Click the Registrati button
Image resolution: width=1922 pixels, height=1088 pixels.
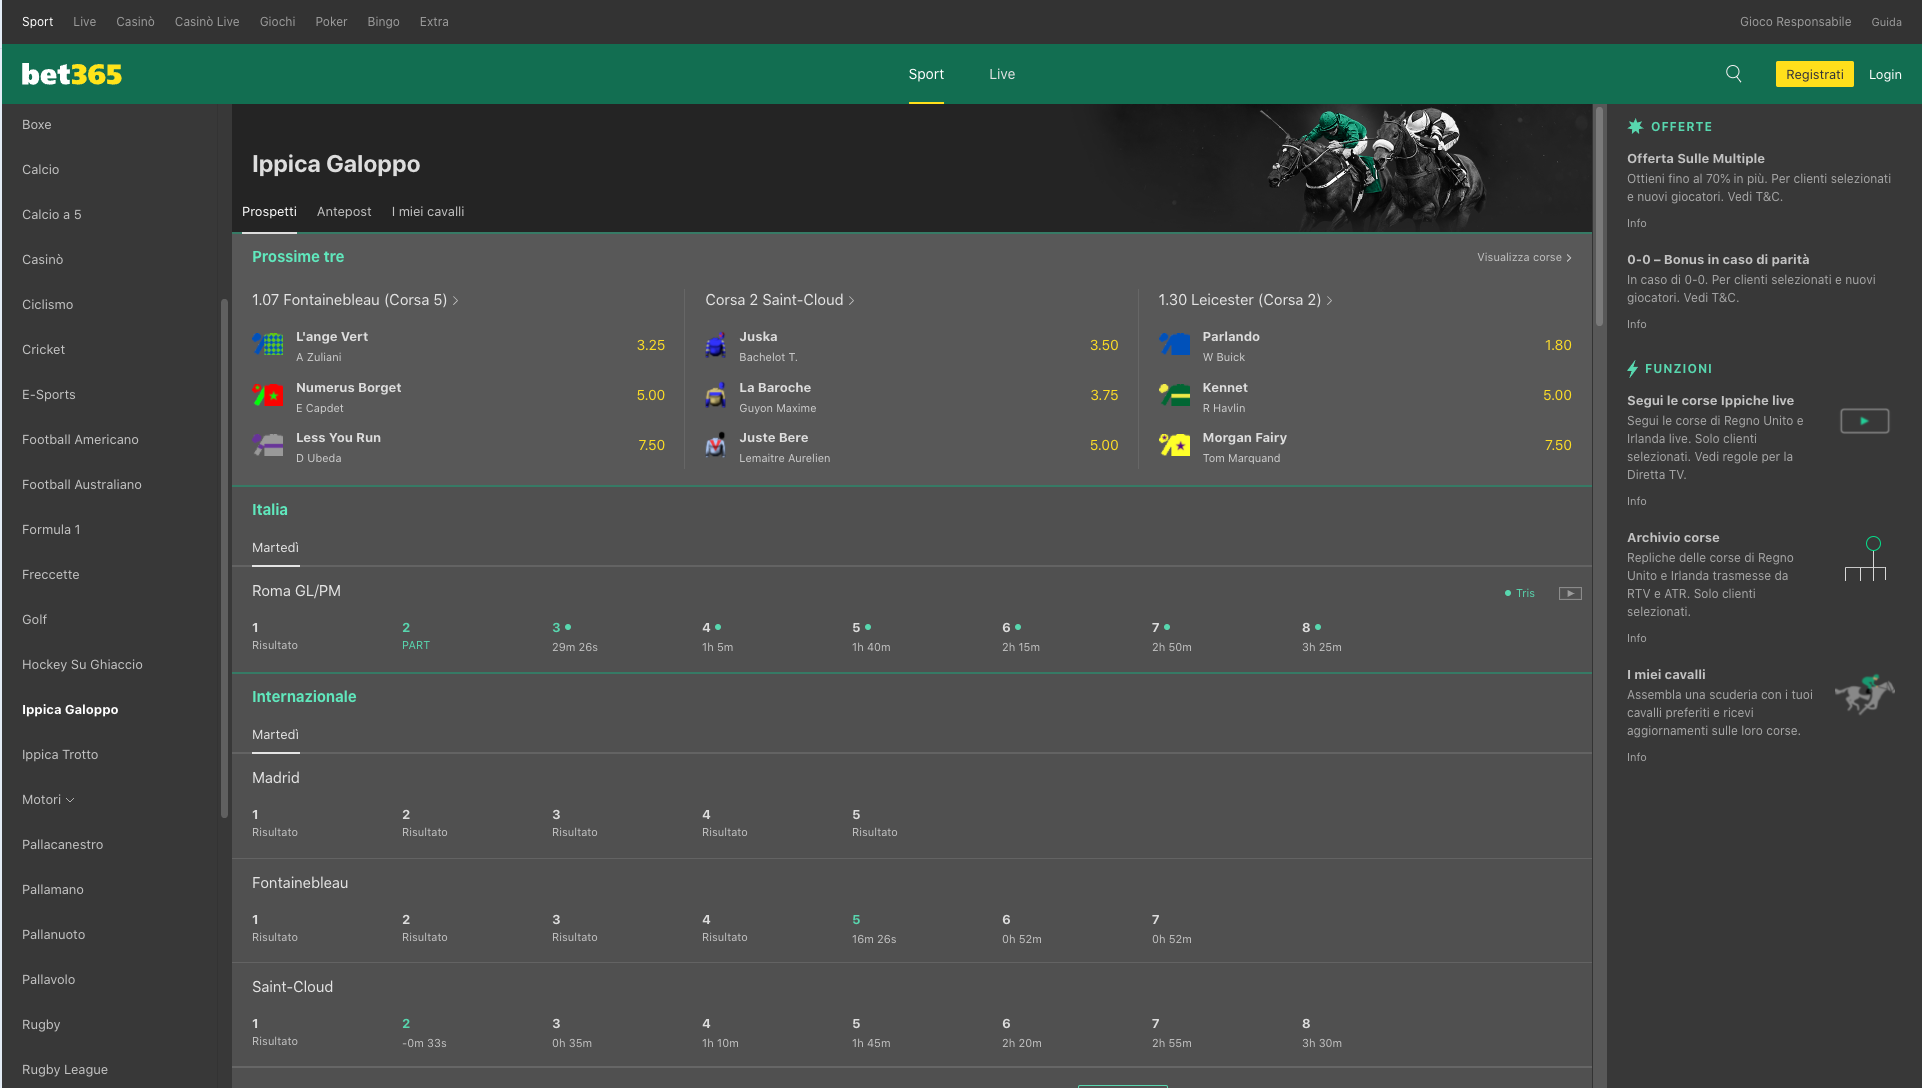(1814, 74)
